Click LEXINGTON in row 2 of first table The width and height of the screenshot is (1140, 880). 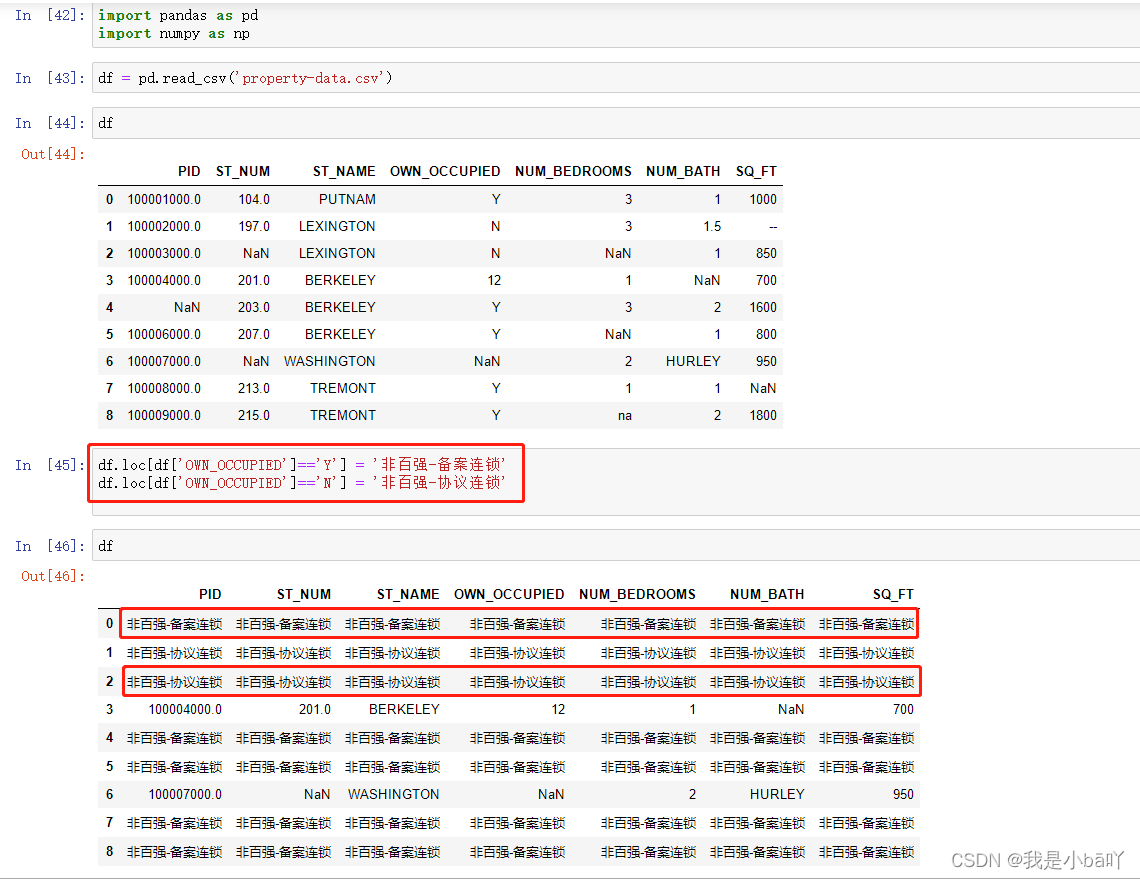[x=337, y=253]
